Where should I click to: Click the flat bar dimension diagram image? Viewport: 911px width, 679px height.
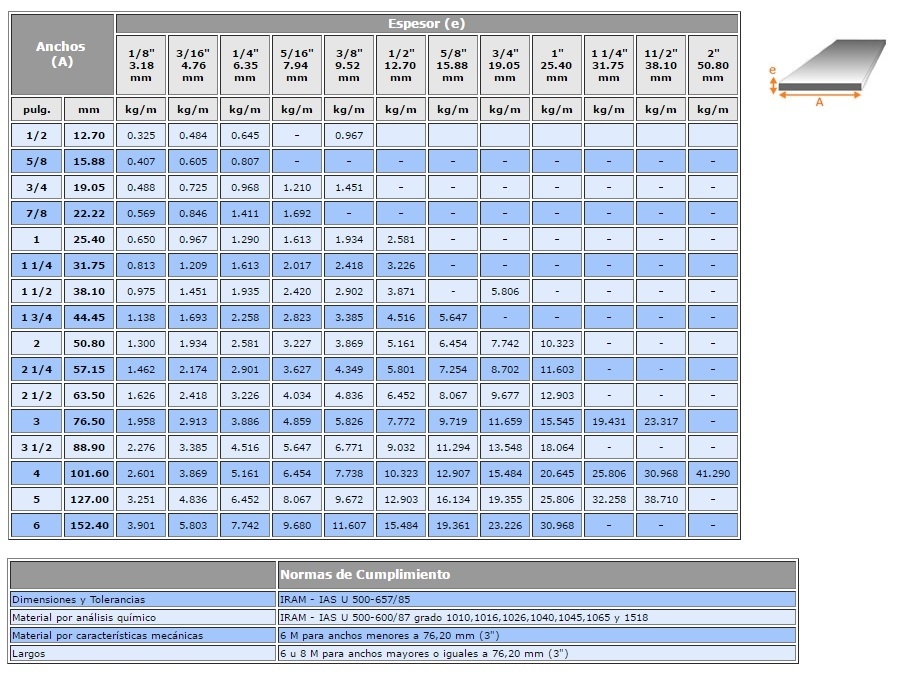click(x=827, y=73)
